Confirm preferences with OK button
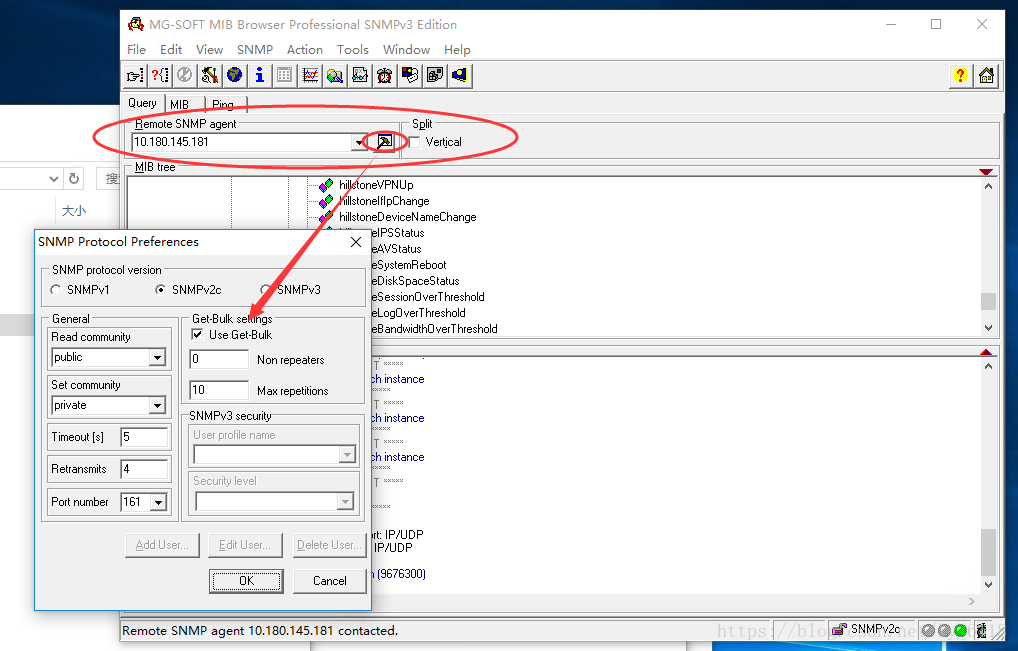Screen dimensions: 1018x651 [246, 581]
